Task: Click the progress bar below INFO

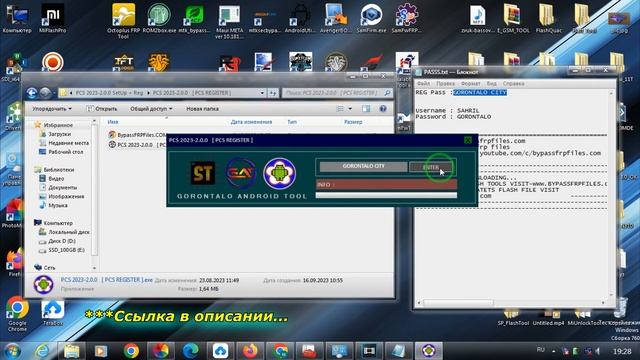Action: pos(386,196)
